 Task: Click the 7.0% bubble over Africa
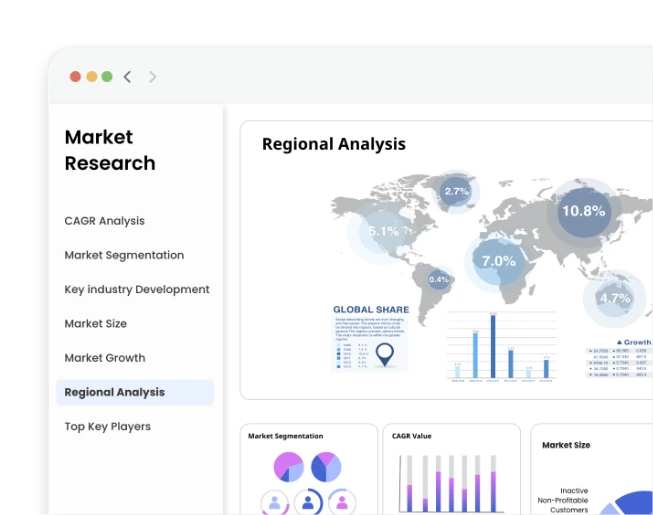[498, 261]
